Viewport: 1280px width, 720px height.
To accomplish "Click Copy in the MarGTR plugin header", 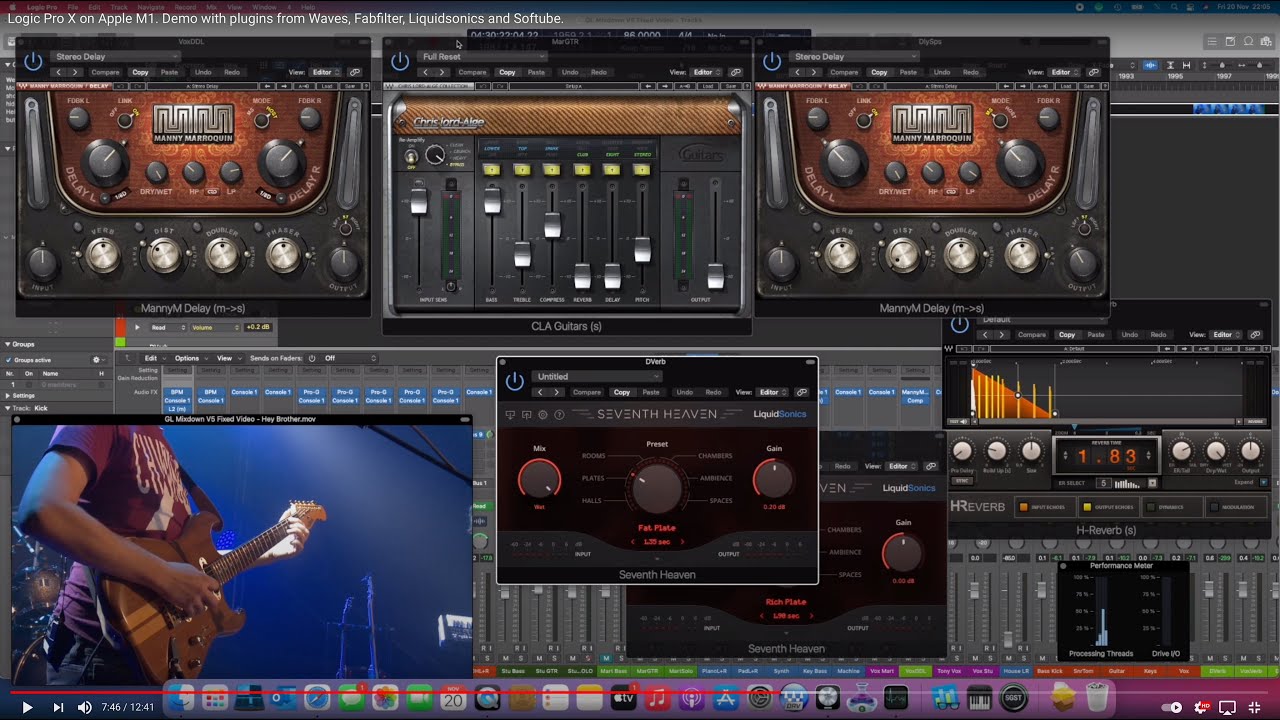I will (507, 72).
